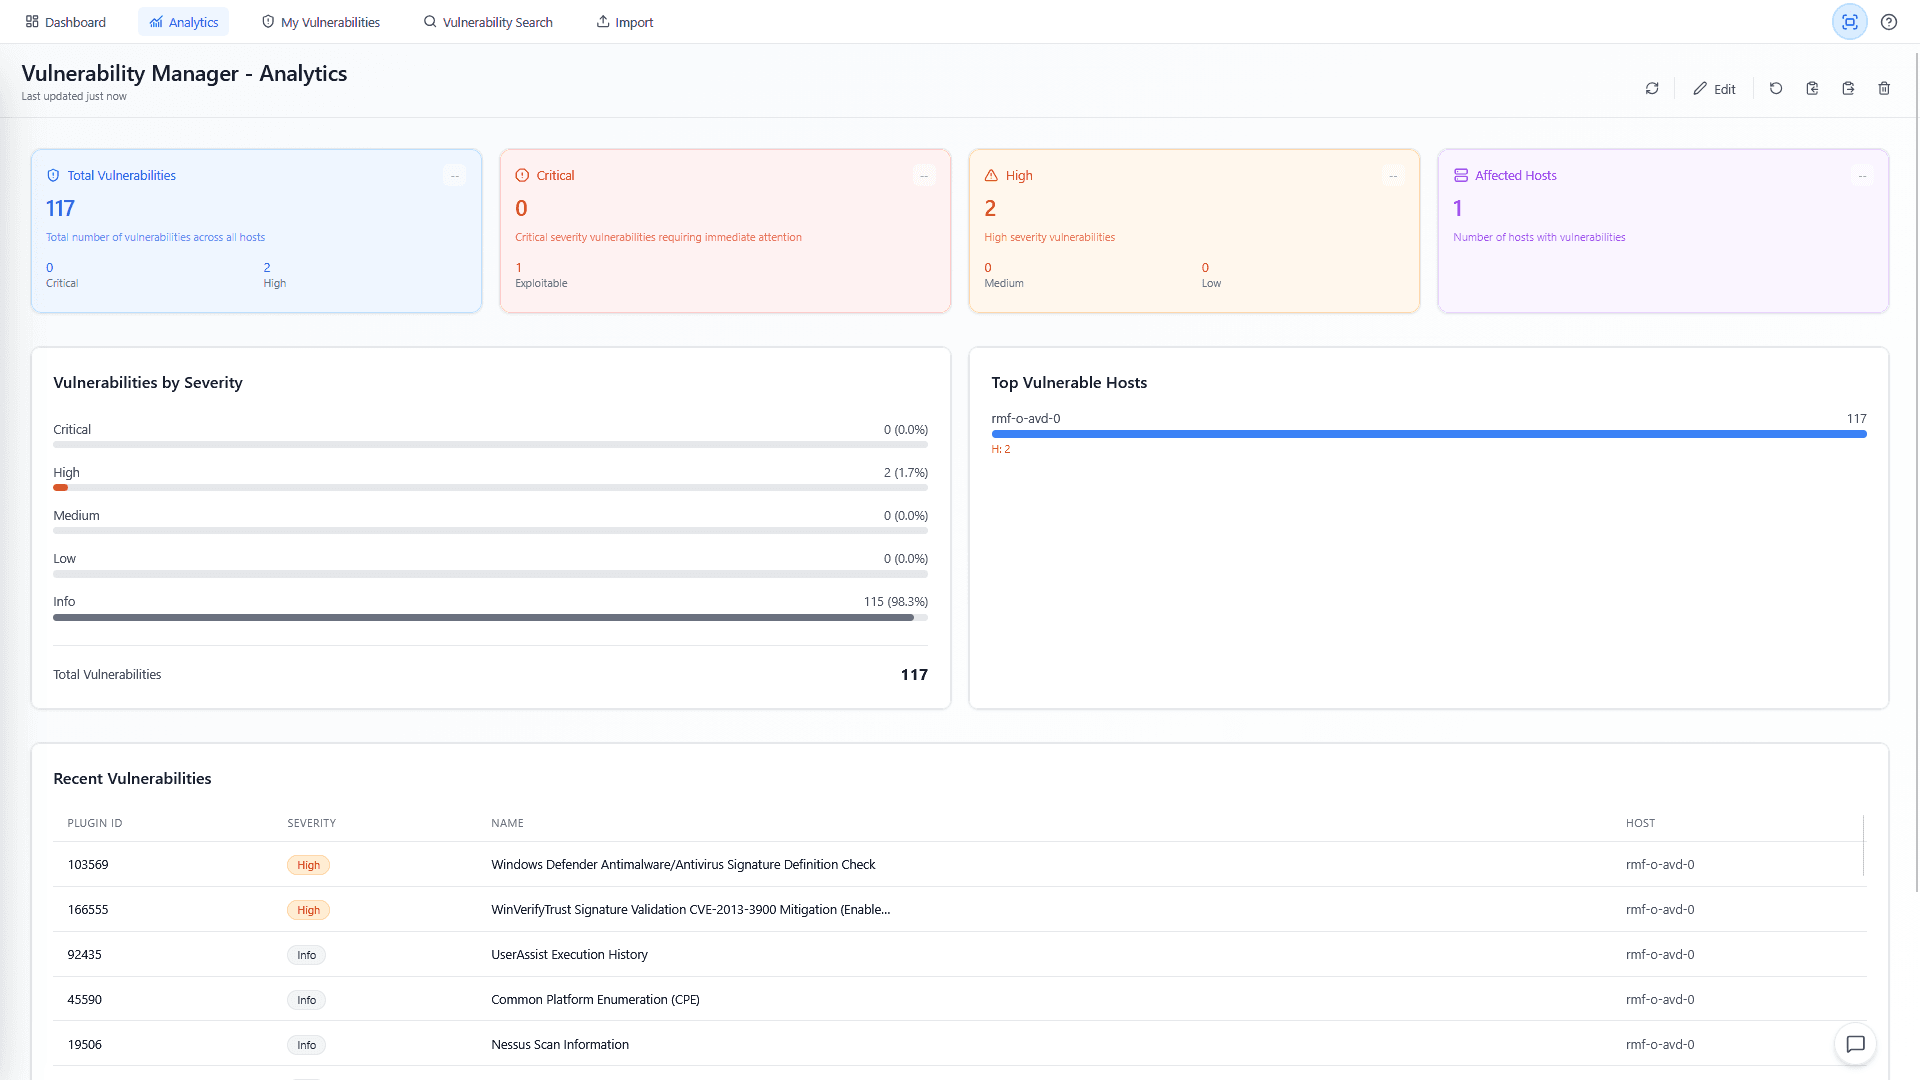Select the High severity badge on plugin 103569
The height and width of the screenshot is (1080, 1920).
pos(308,865)
